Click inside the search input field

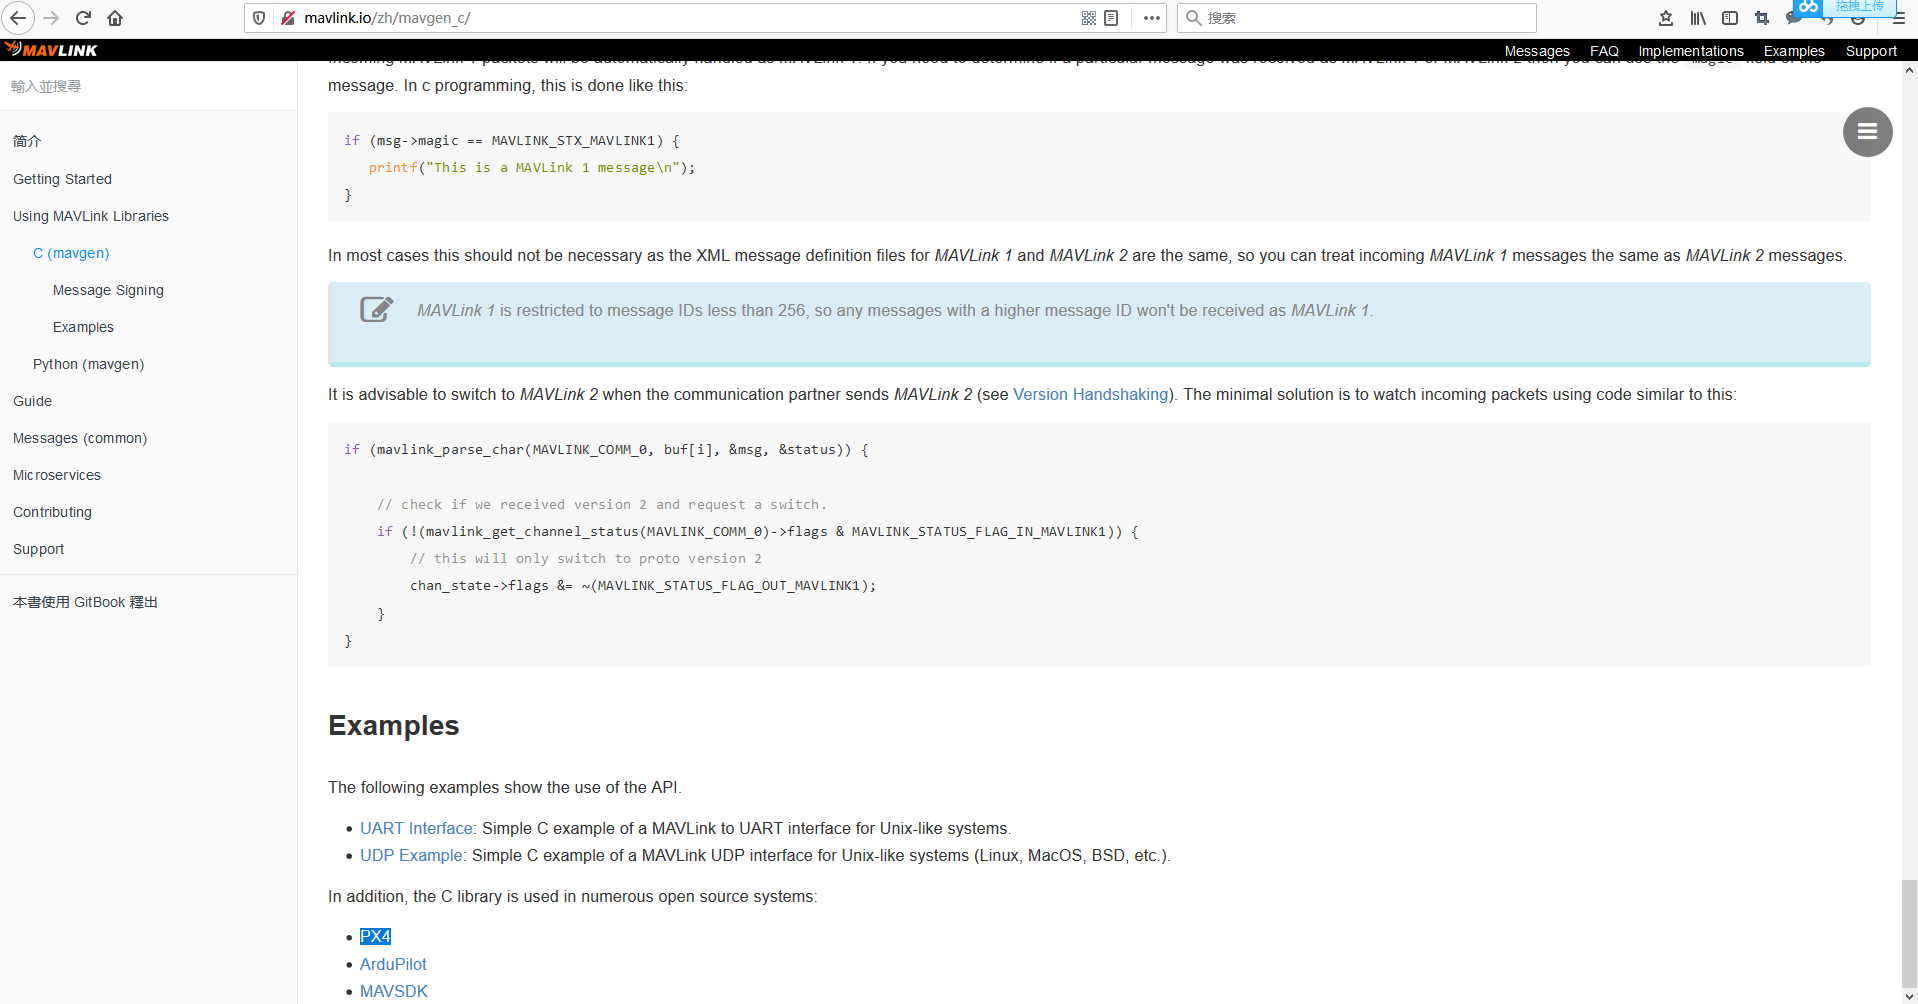(x=1355, y=18)
